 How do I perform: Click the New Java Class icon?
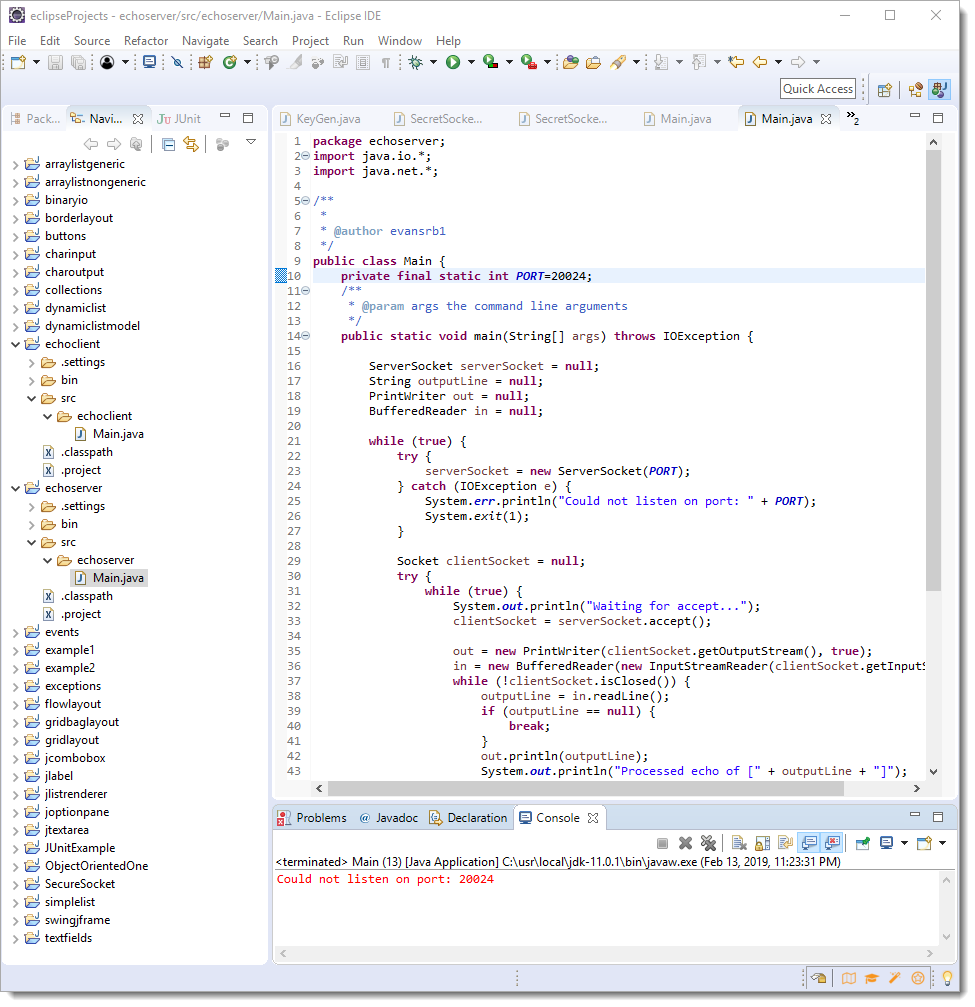click(x=230, y=62)
